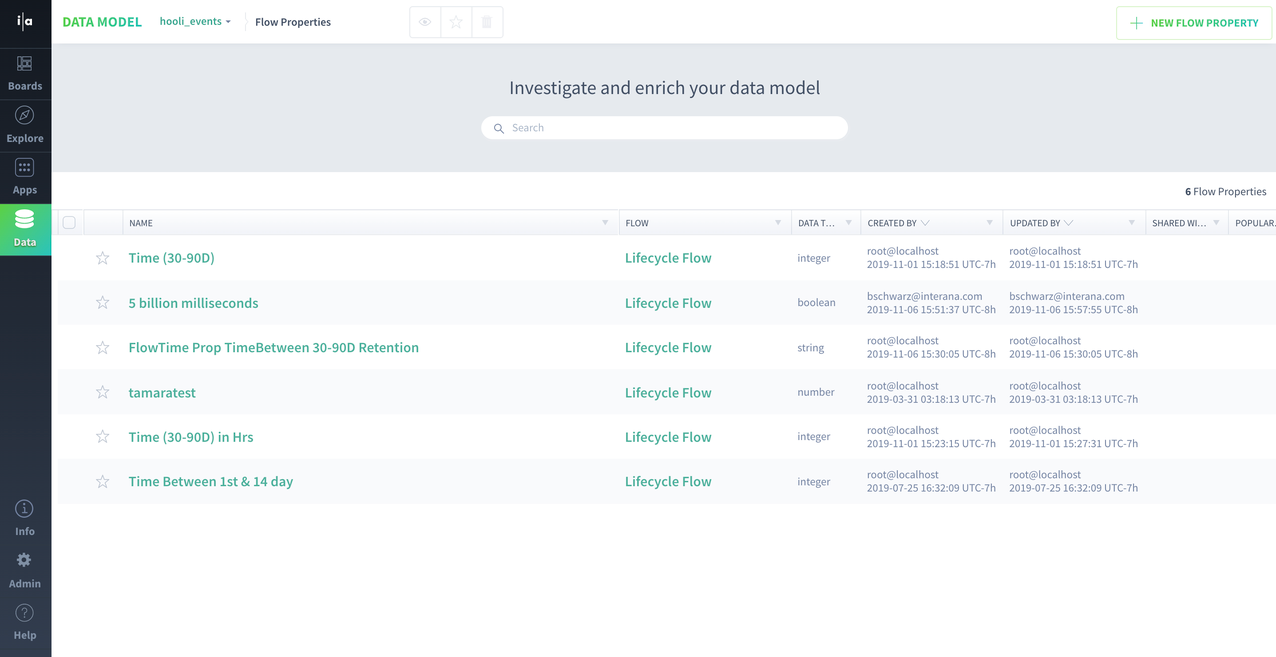Image resolution: width=1276 pixels, height=657 pixels.
Task: Star the FlowTime Prop TimeBetween row
Action: click(102, 348)
